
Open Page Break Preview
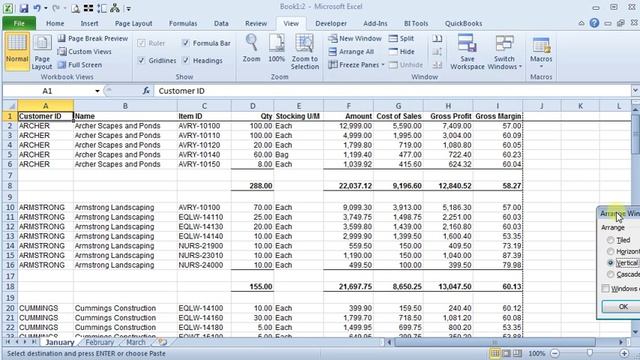[x=93, y=38]
